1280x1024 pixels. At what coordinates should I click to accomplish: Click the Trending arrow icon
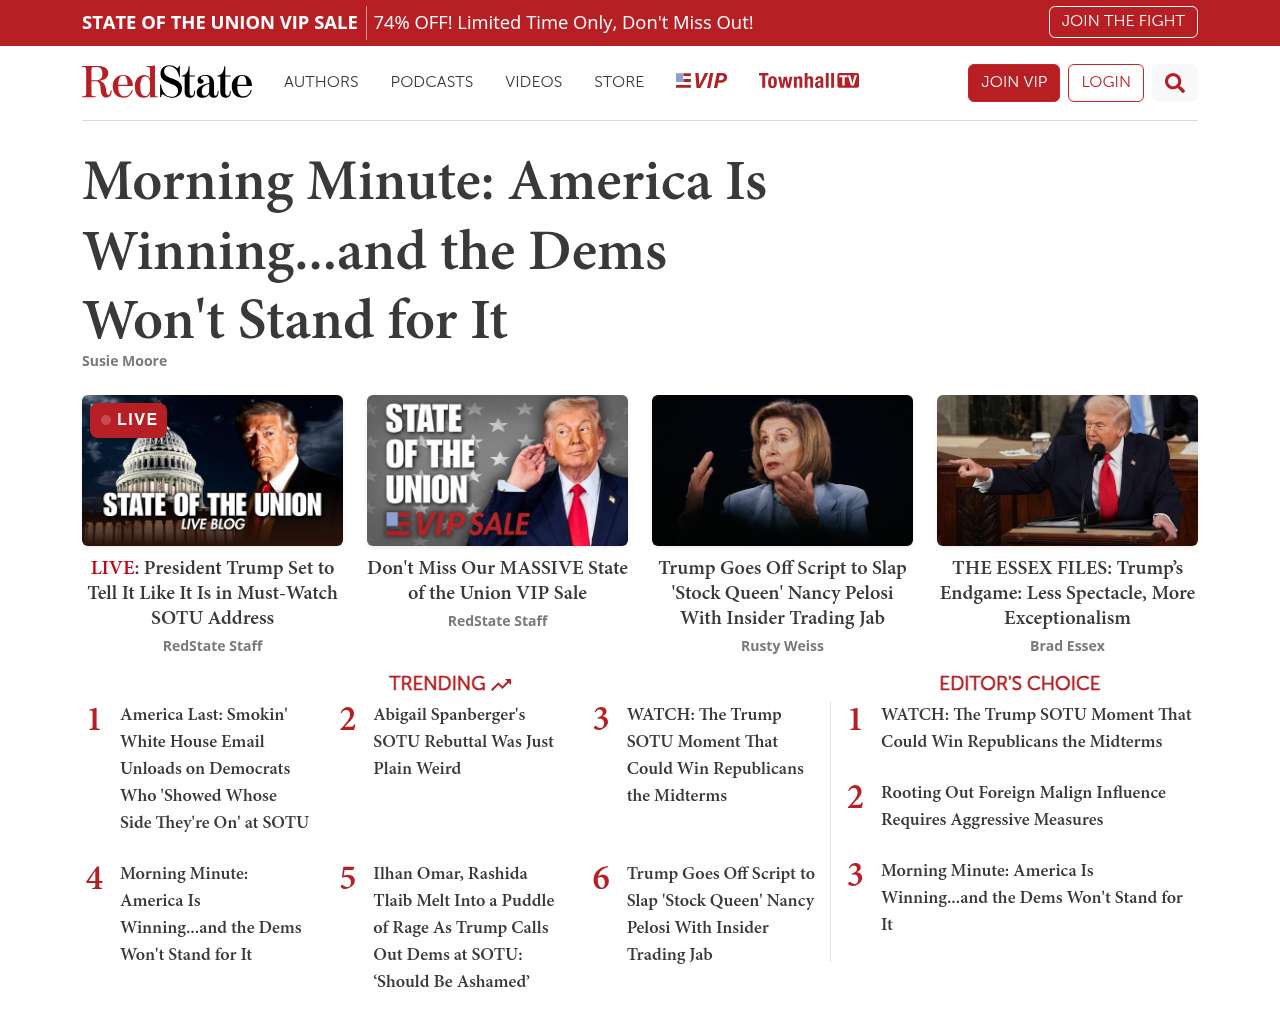coord(501,685)
